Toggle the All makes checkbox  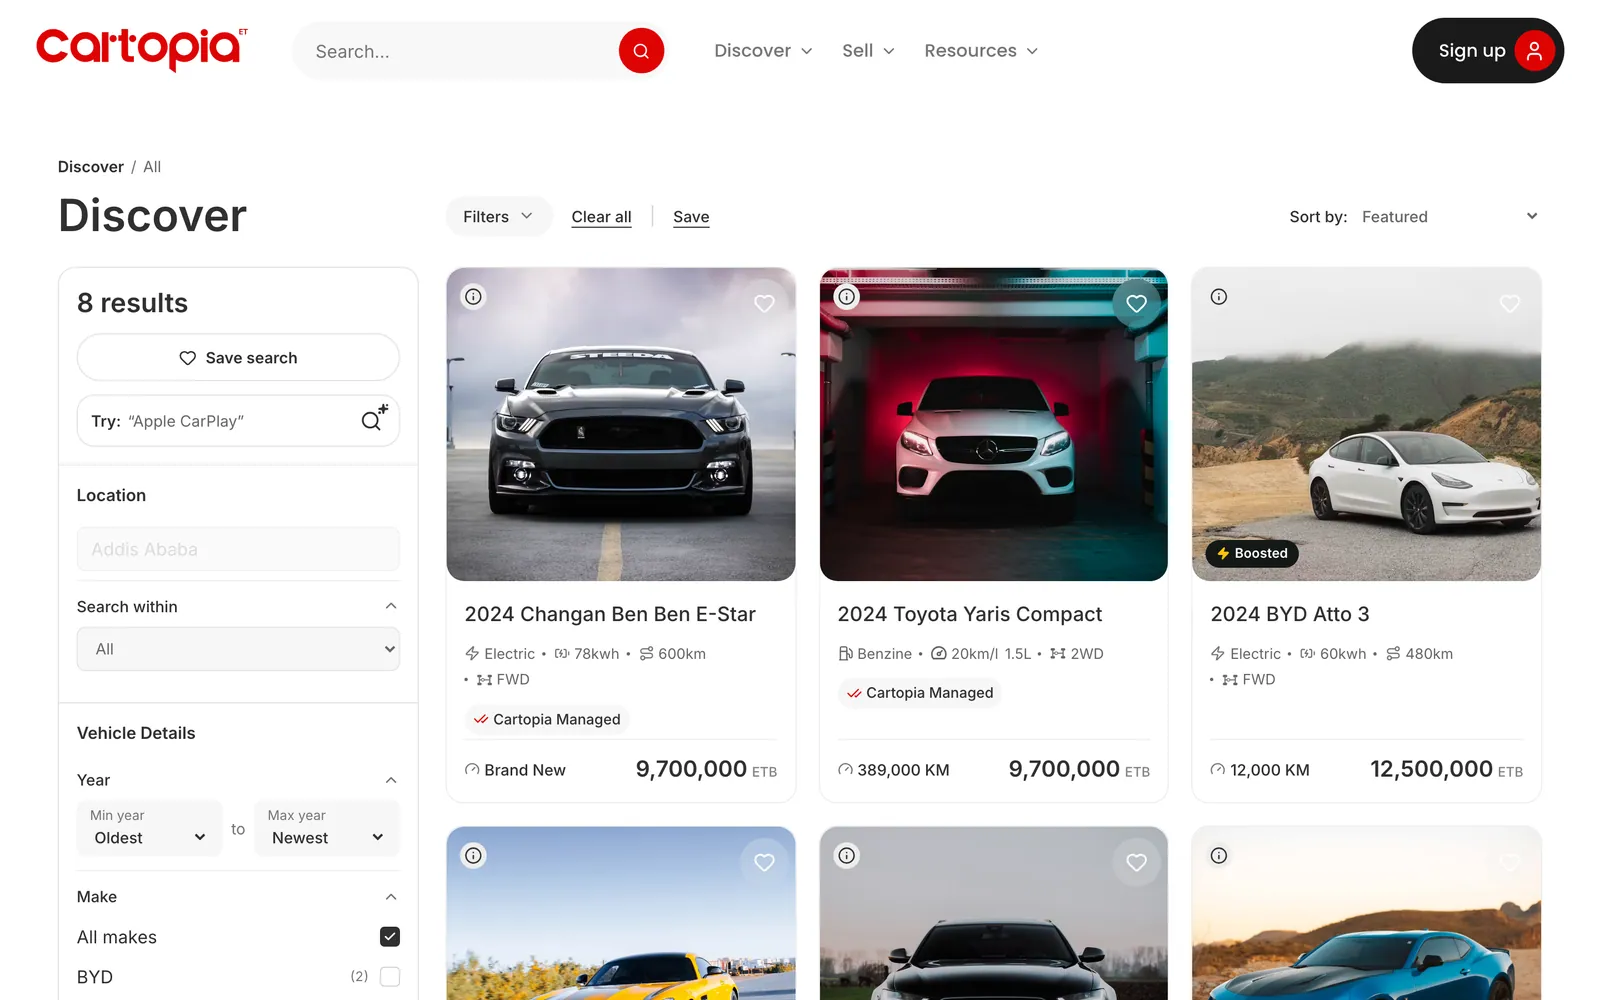[x=390, y=937]
